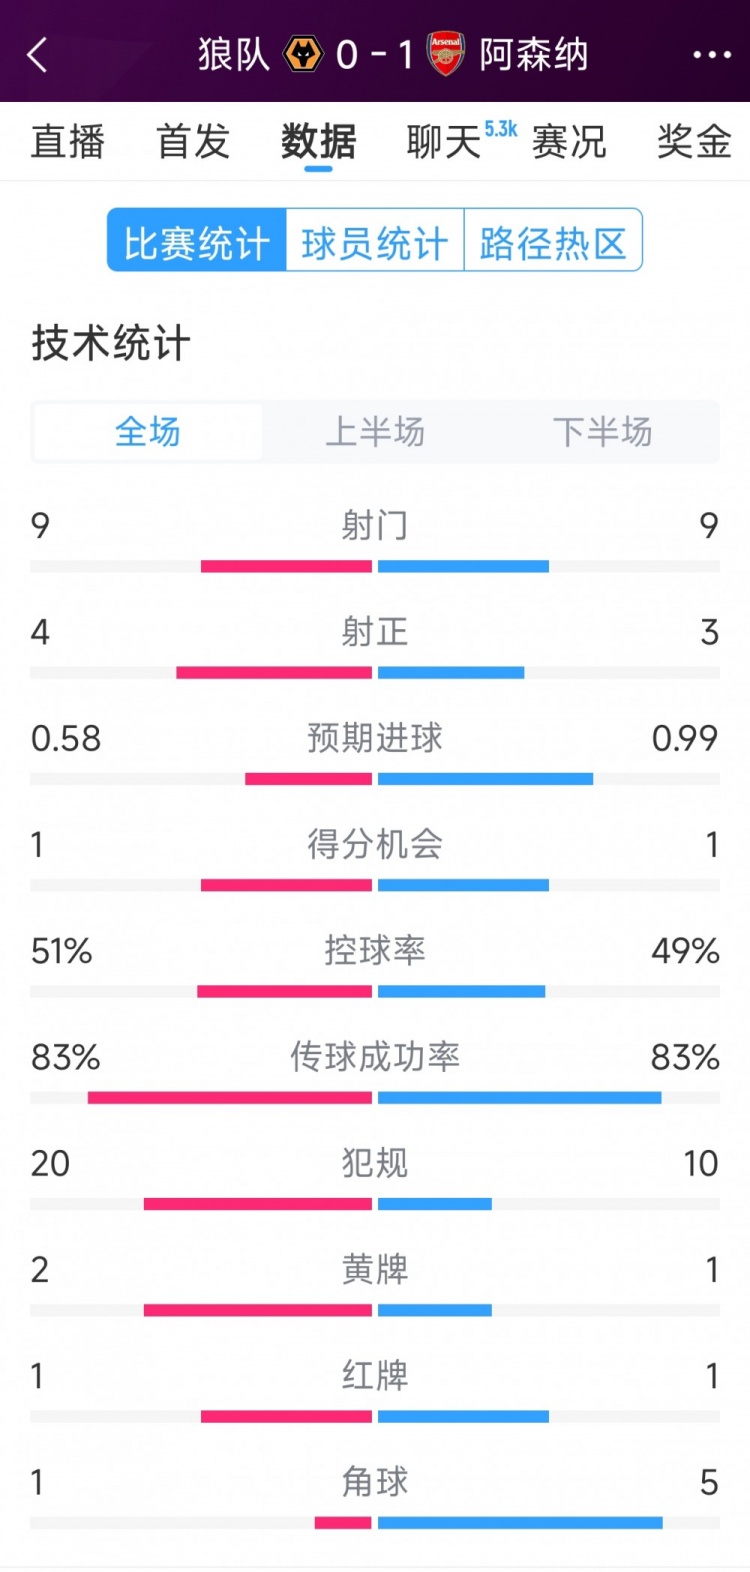The width and height of the screenshot is (750, 1572).
Task: Select 比赛统计 segment button
Action: click(197, 241)
